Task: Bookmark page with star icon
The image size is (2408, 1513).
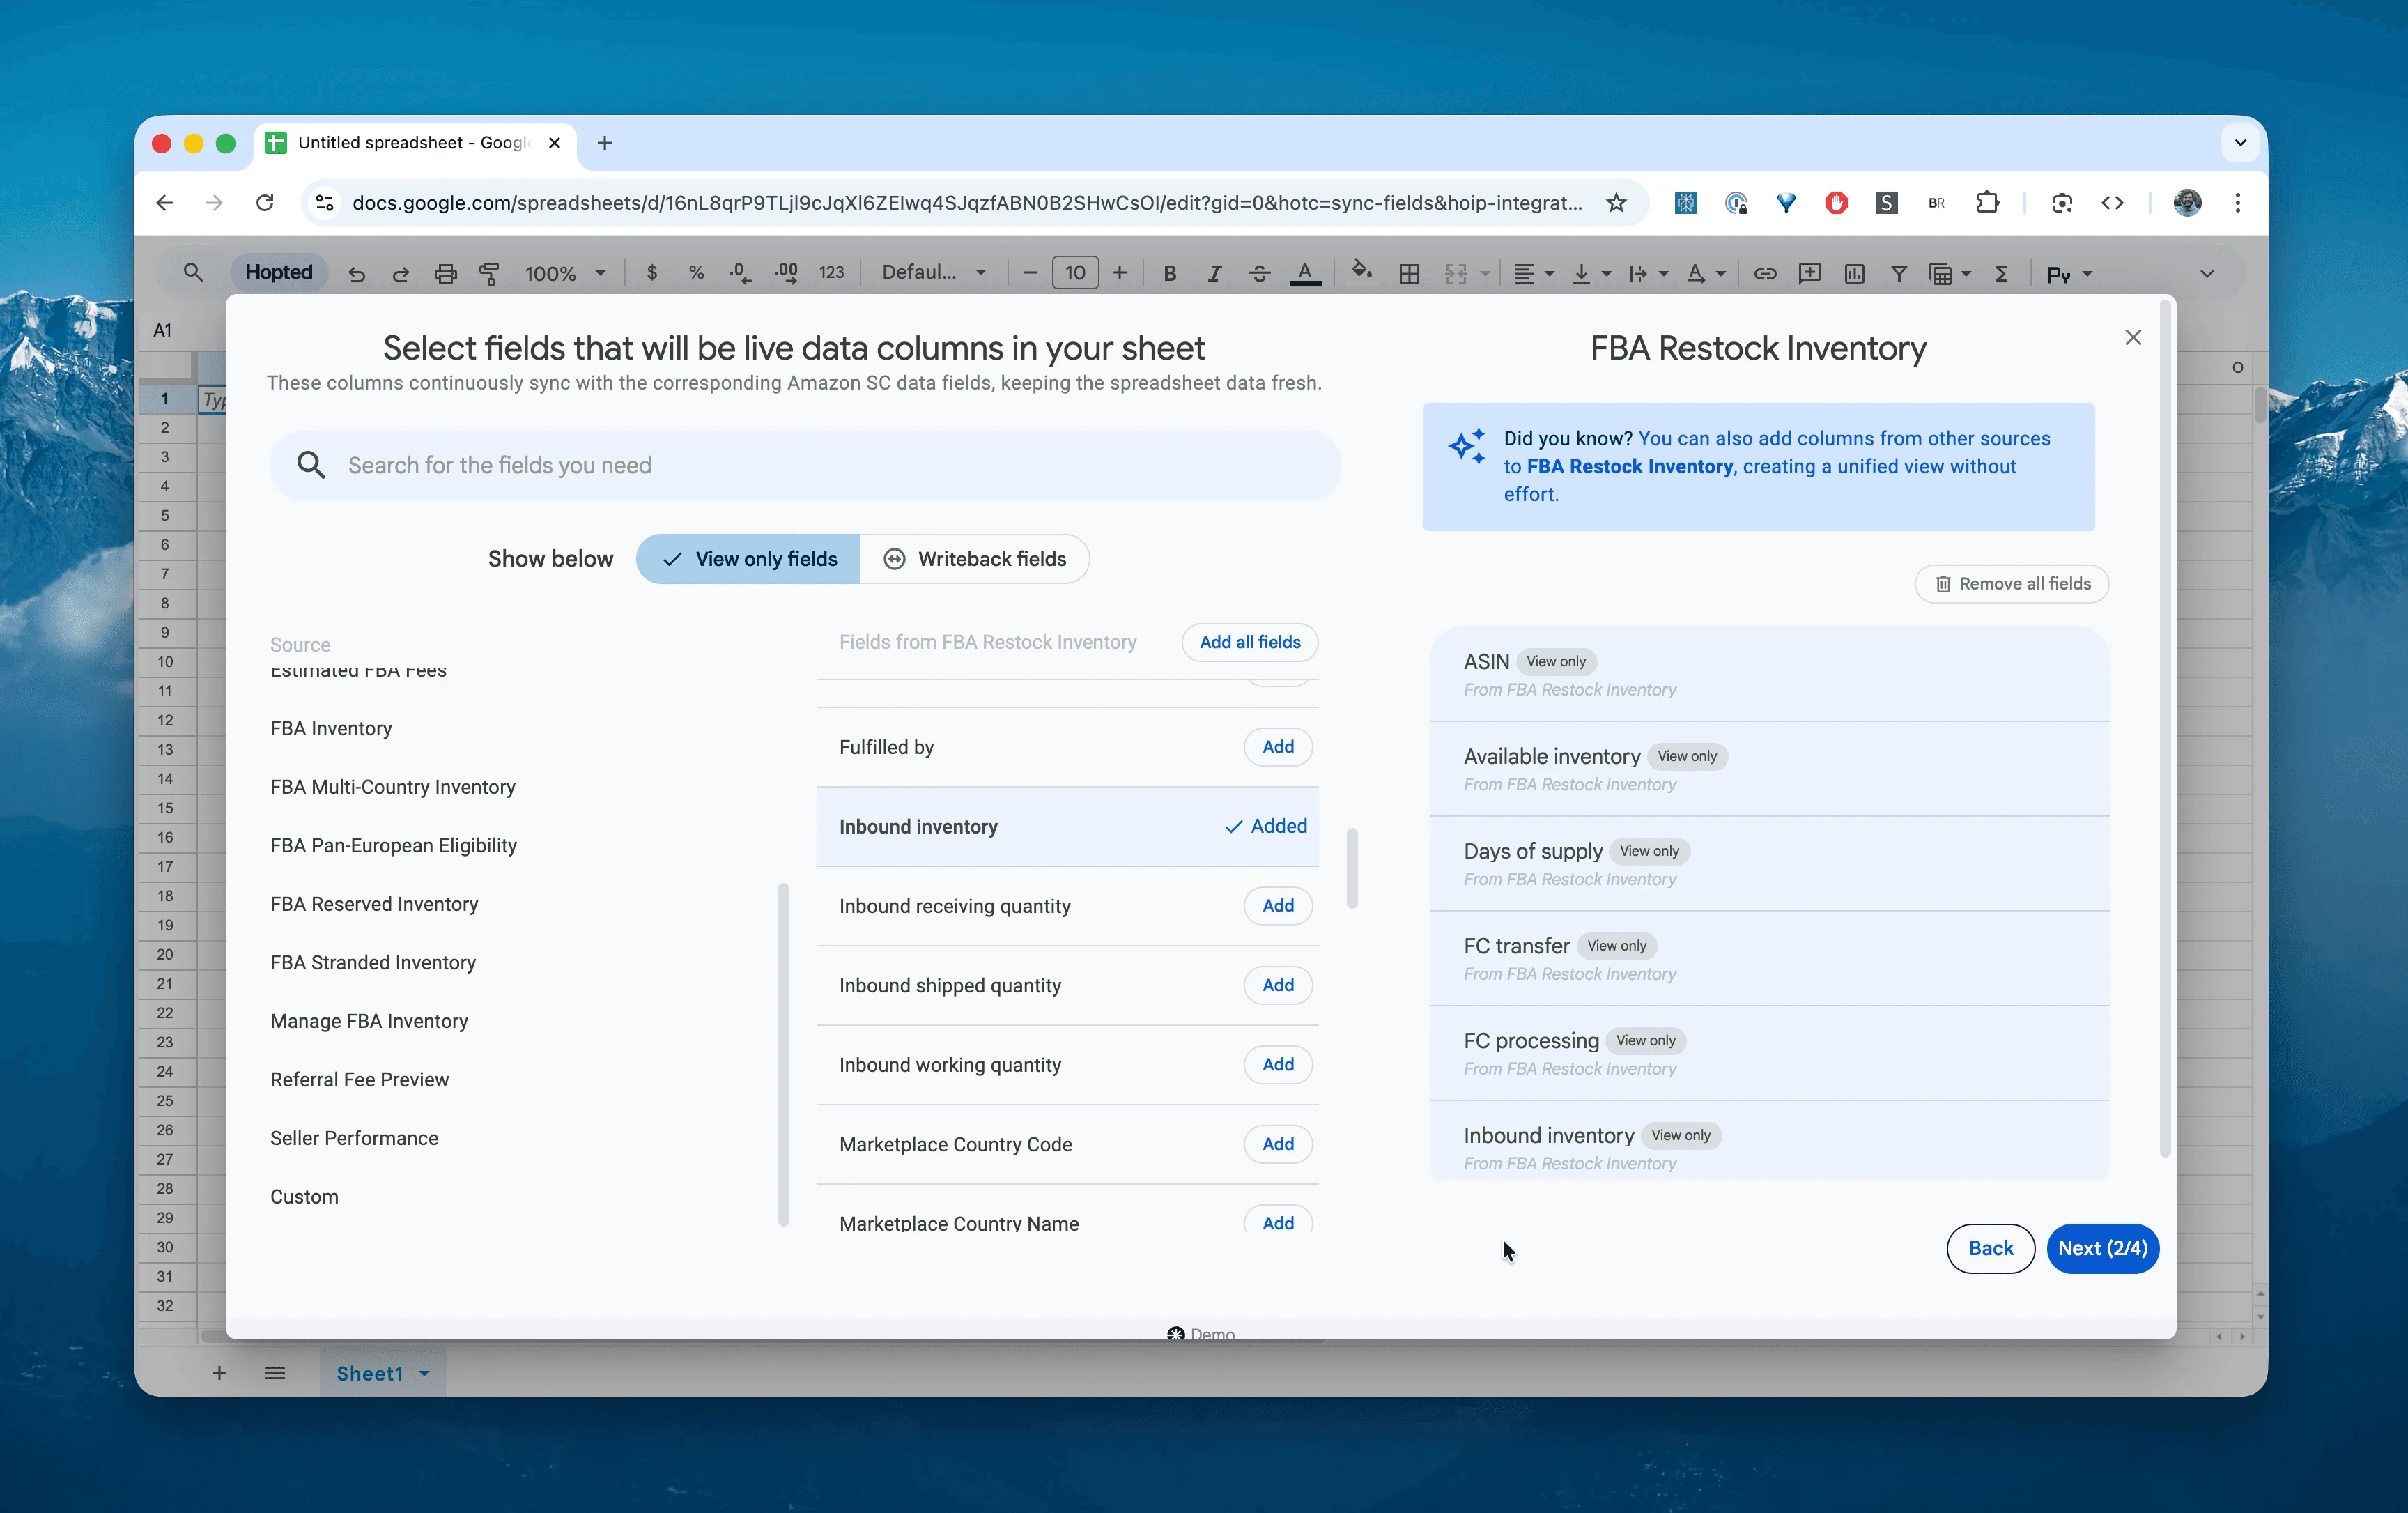Action: (x=1616, y=203)
